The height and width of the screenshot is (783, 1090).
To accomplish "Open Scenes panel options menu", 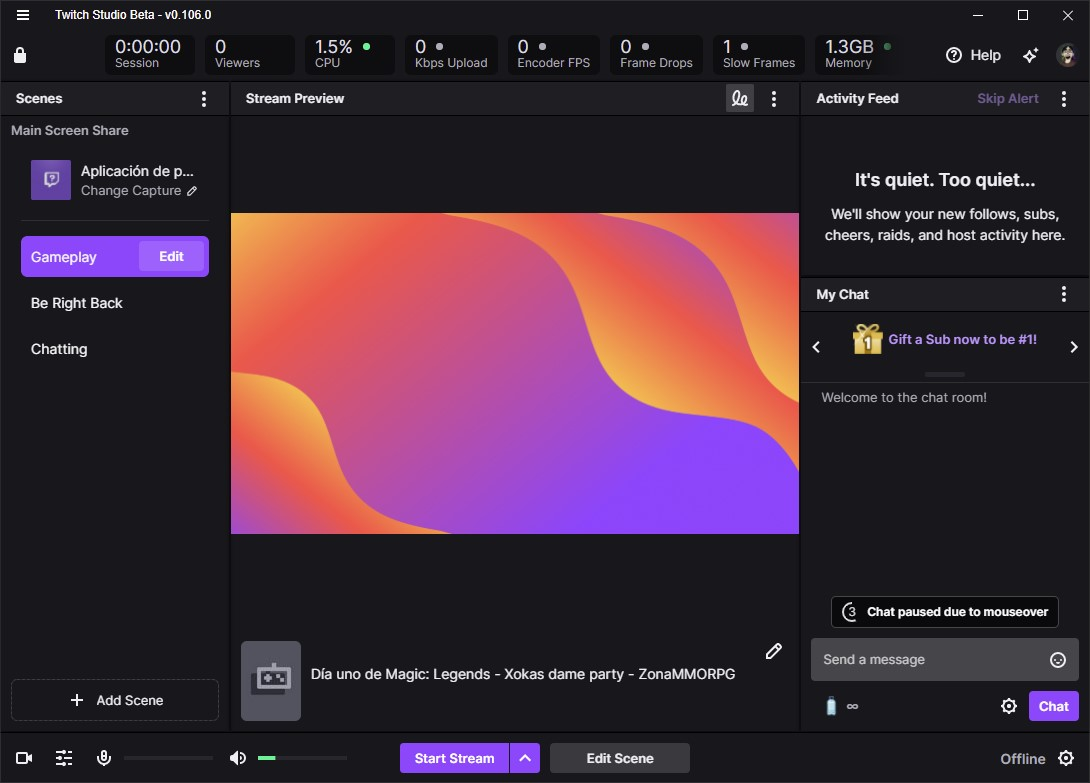I will 204,99.
